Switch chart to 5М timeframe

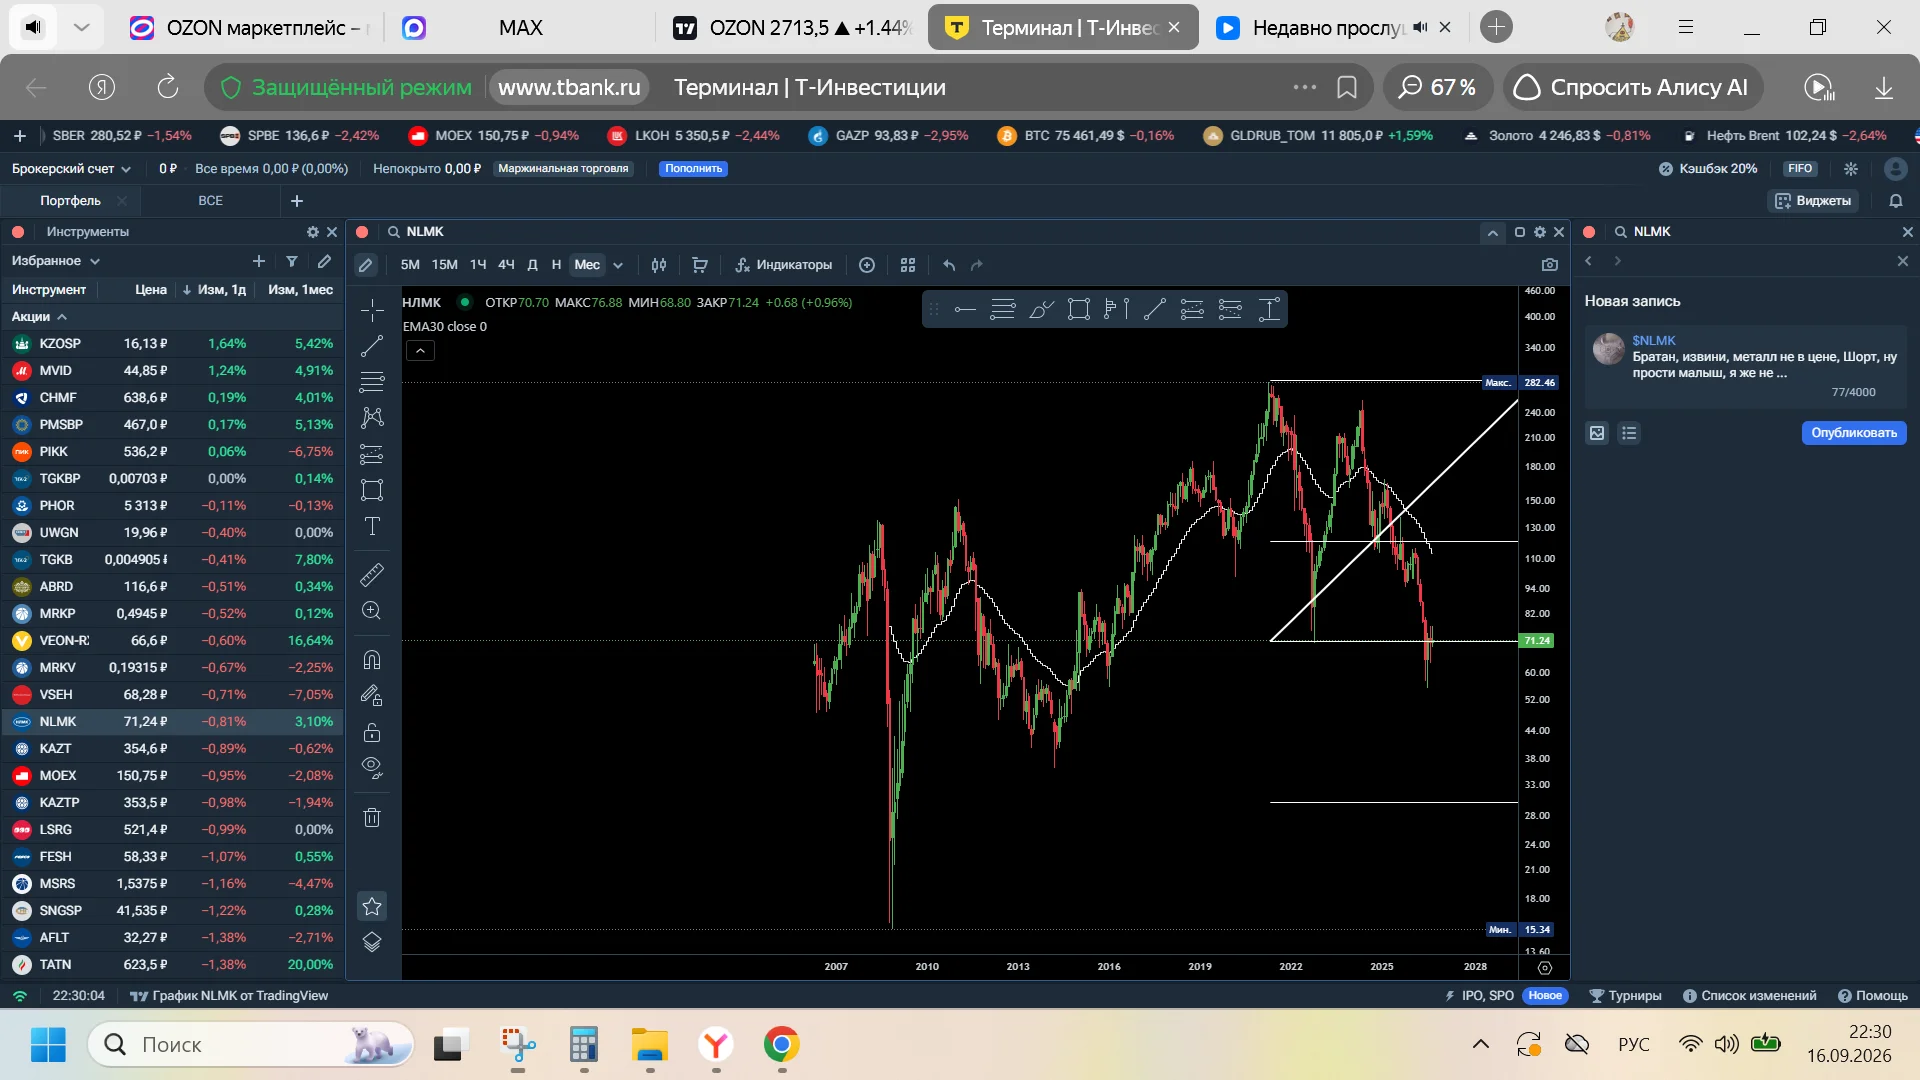click(x=410, y=265)
